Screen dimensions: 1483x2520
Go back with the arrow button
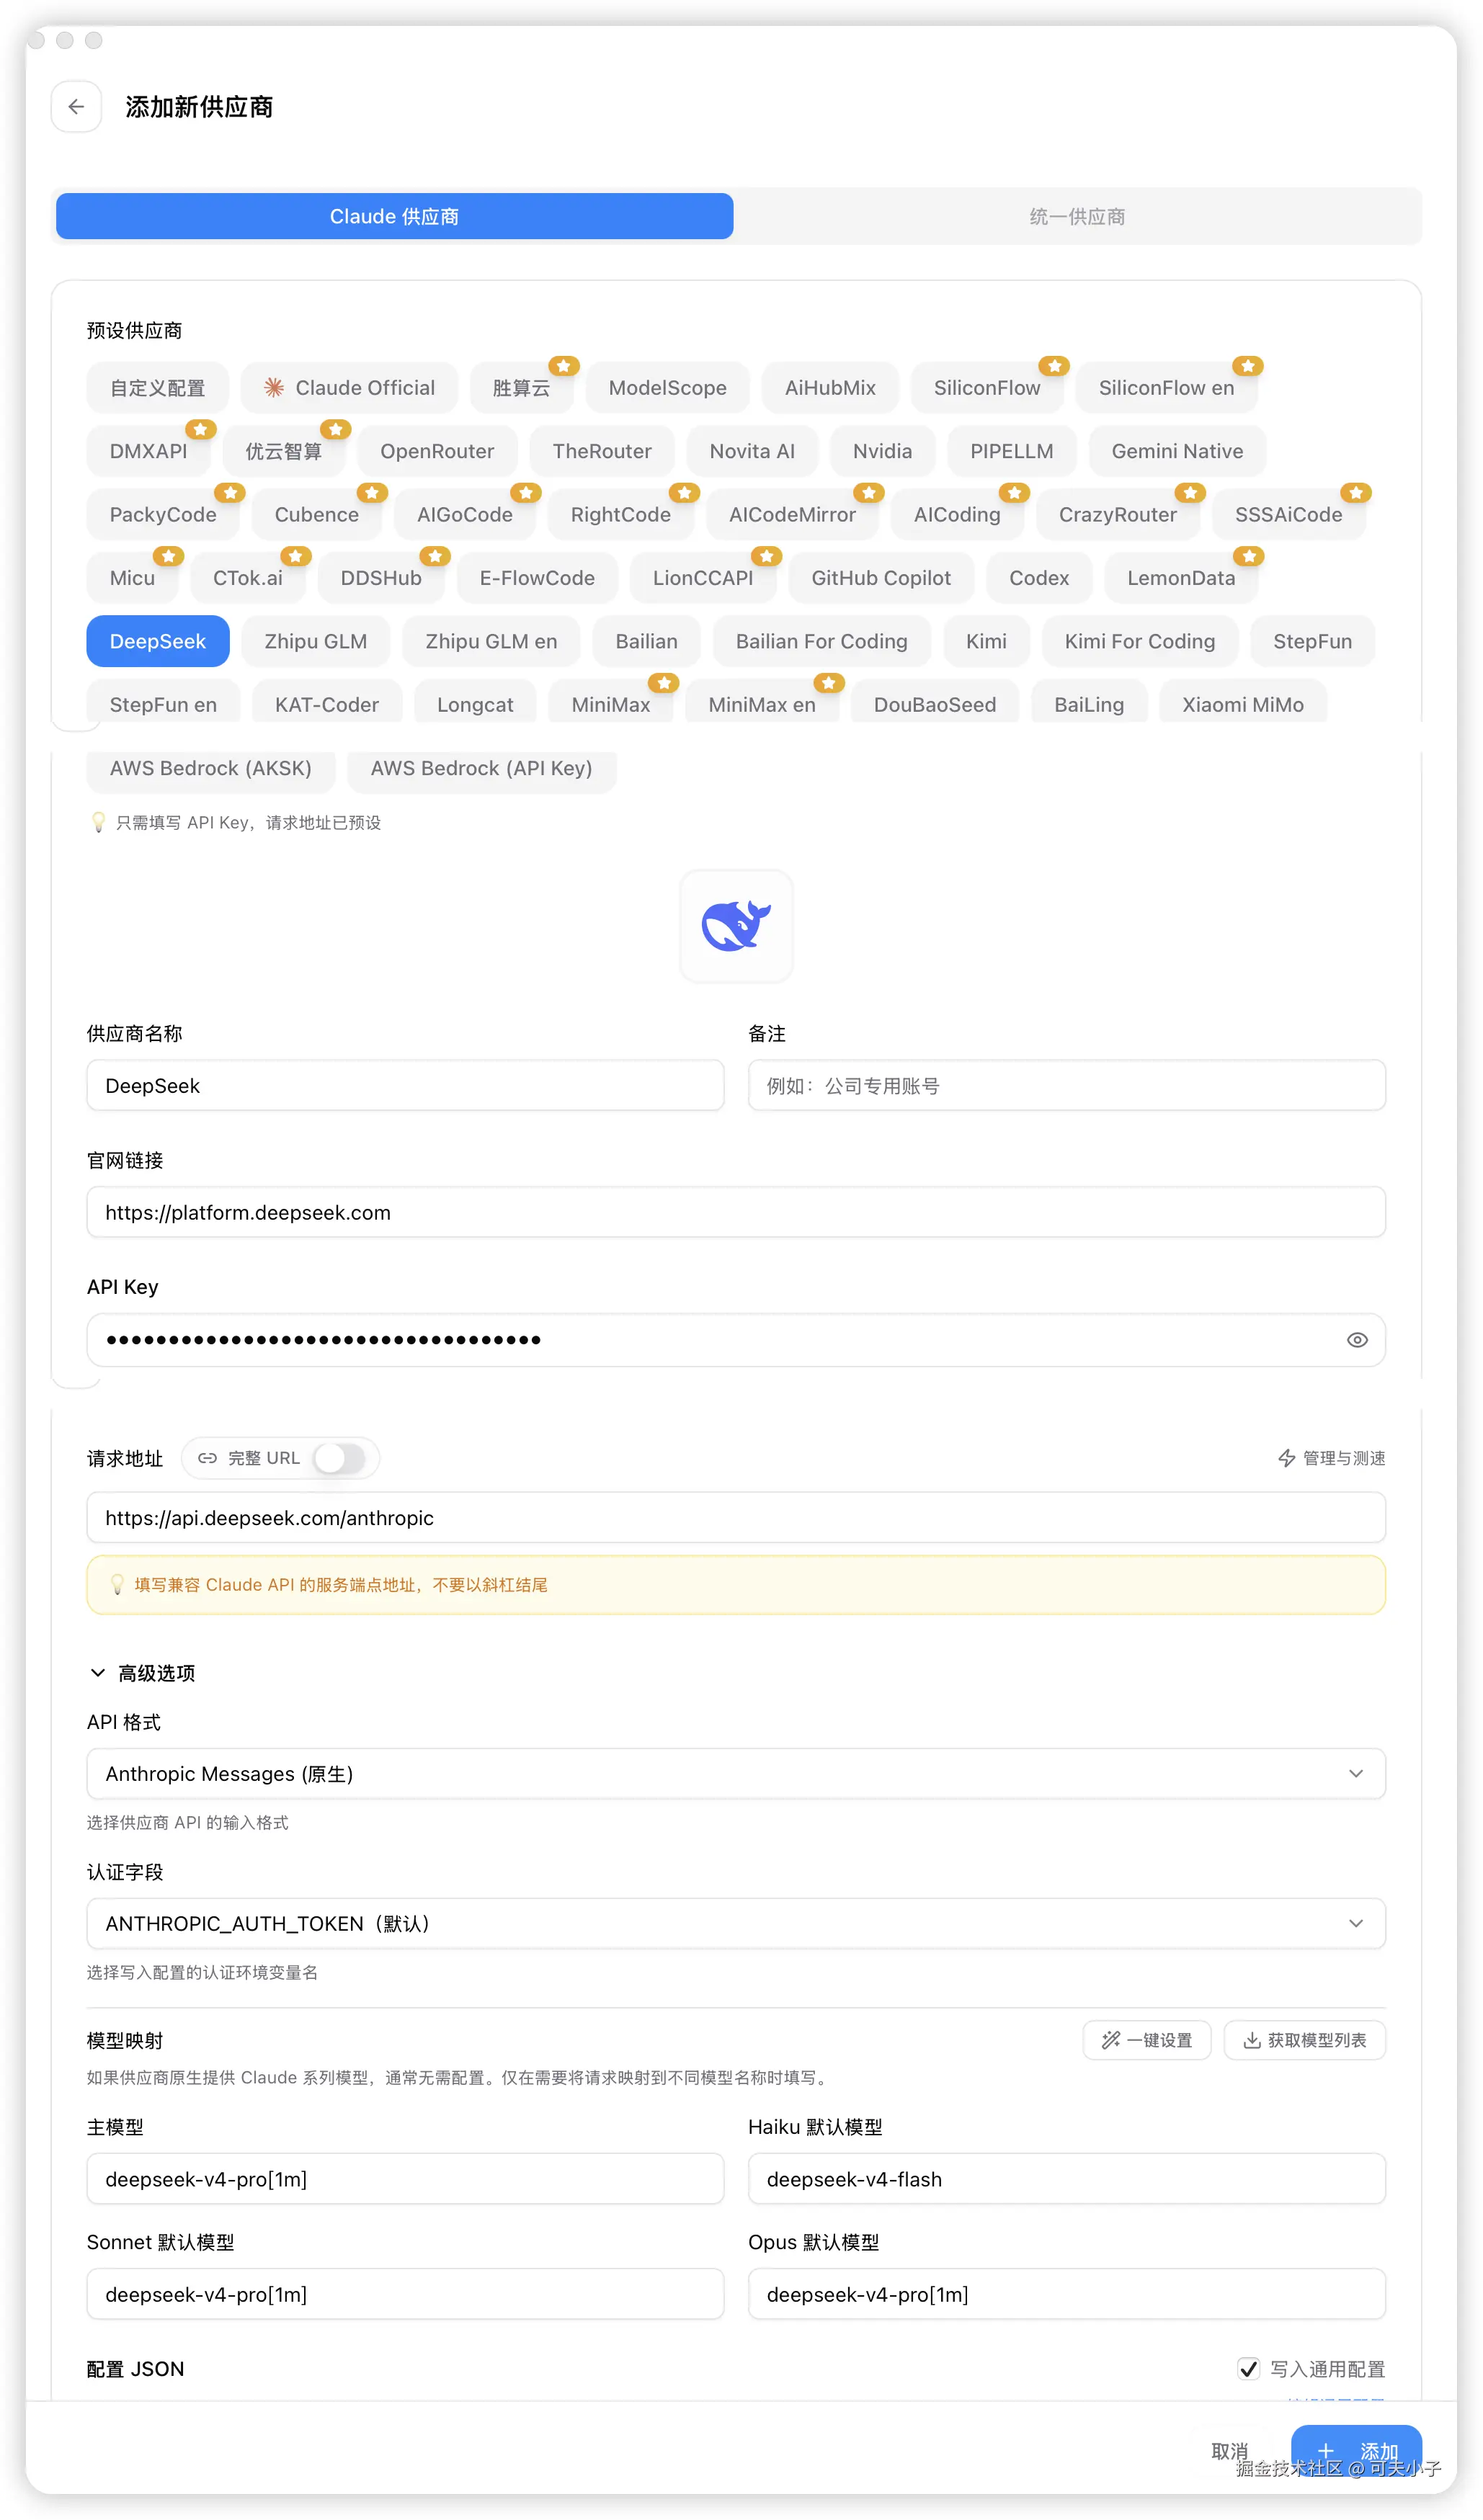tap(76, 107)
